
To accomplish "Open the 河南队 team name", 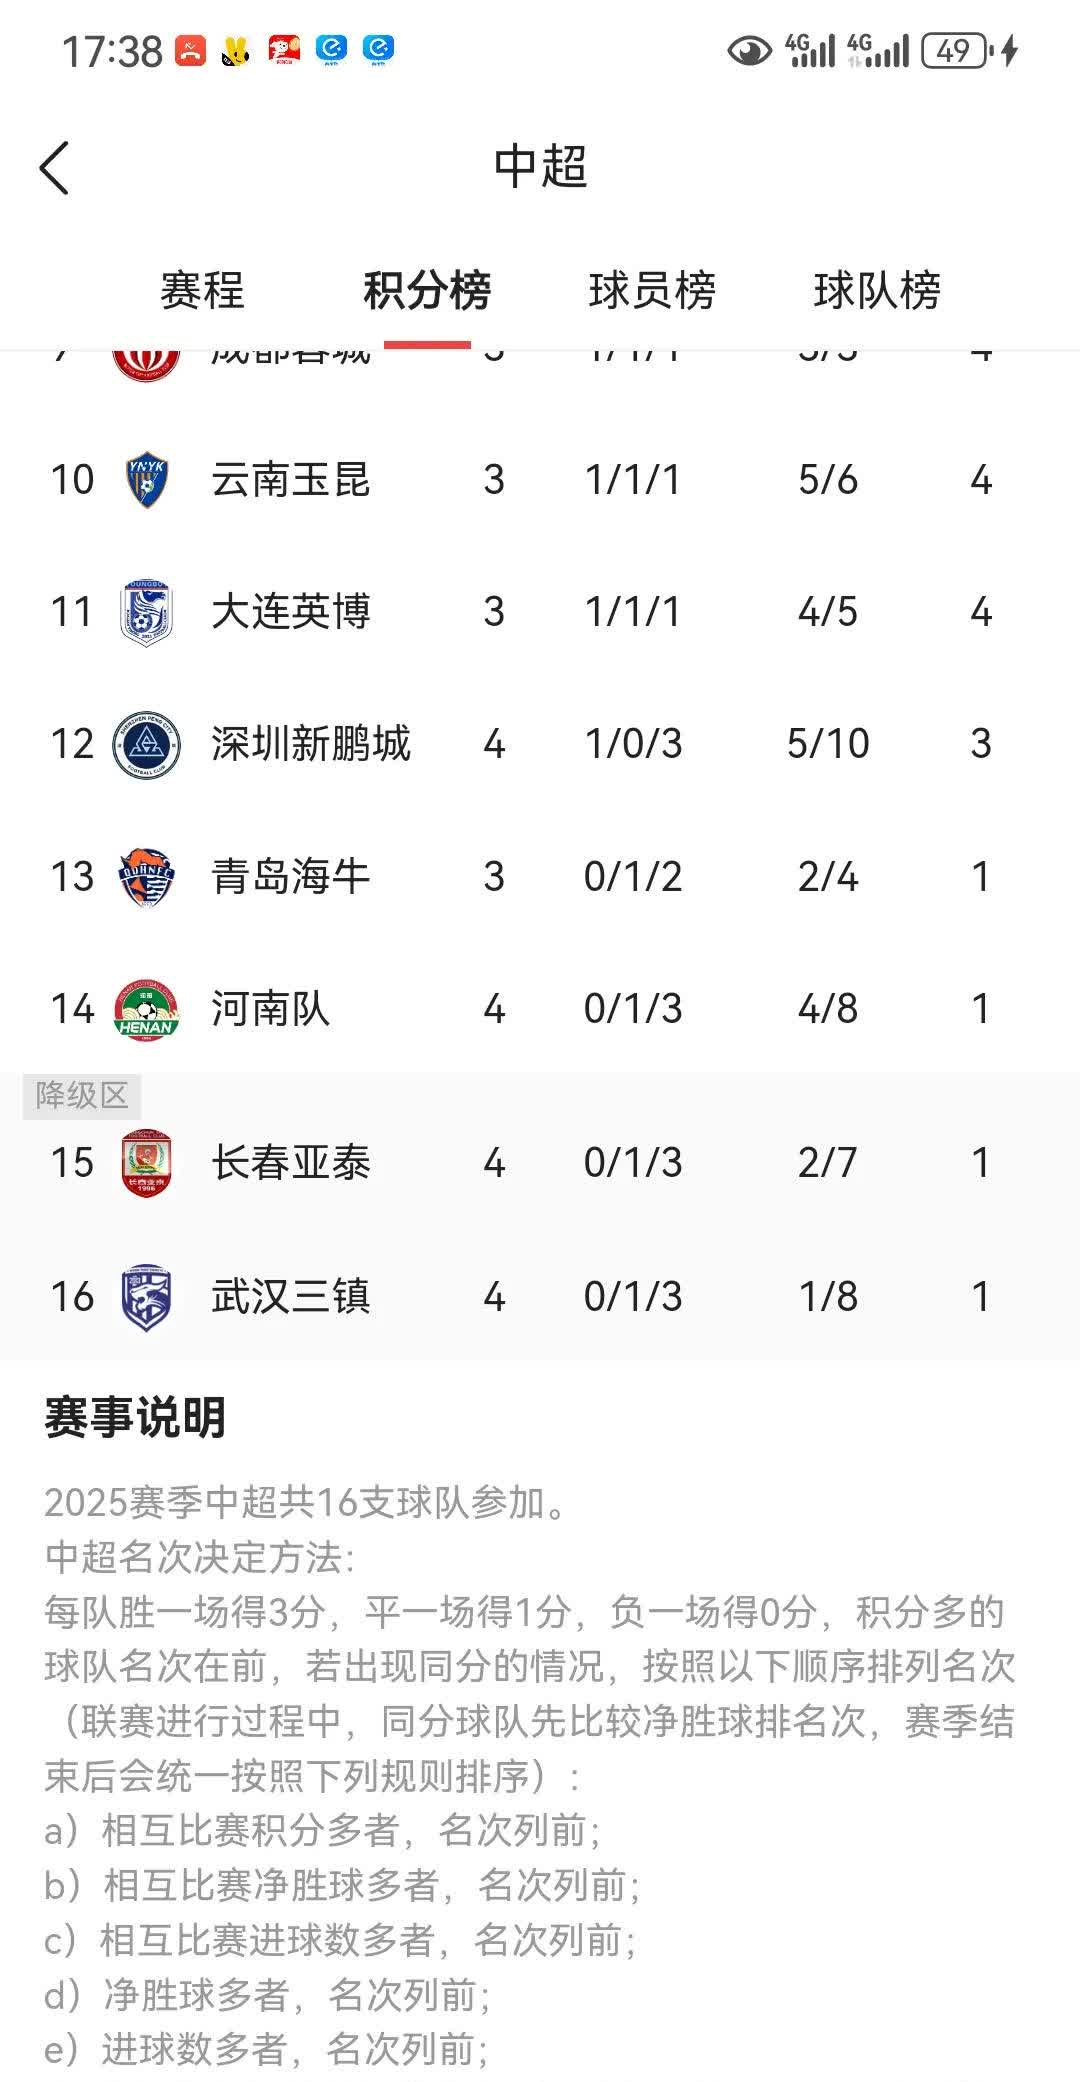I will coord(271,1010).
